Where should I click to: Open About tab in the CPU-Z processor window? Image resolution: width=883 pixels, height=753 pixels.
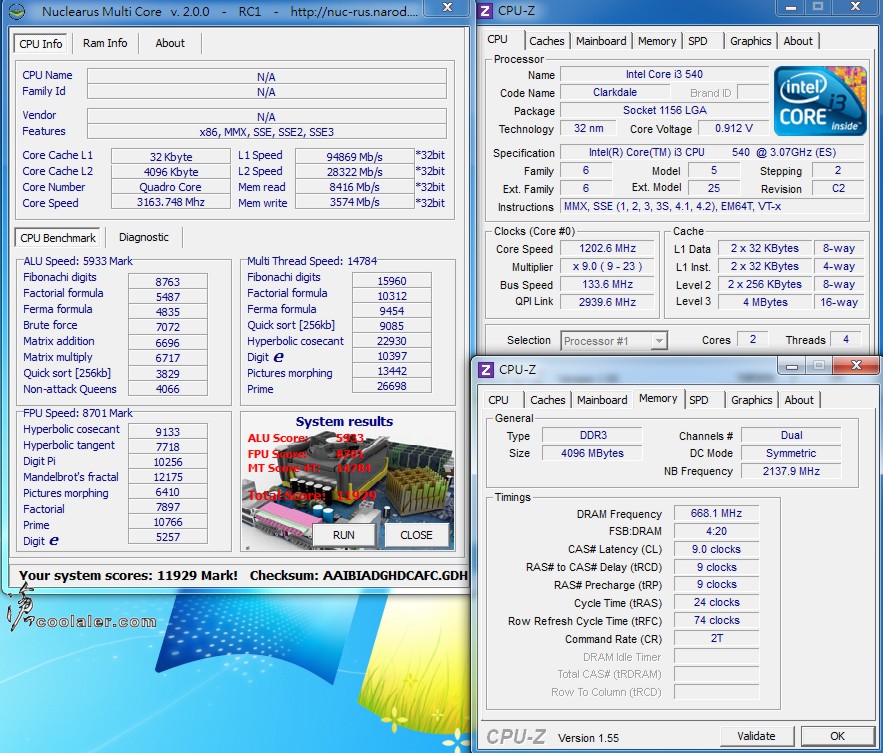[x=798, y=41]
